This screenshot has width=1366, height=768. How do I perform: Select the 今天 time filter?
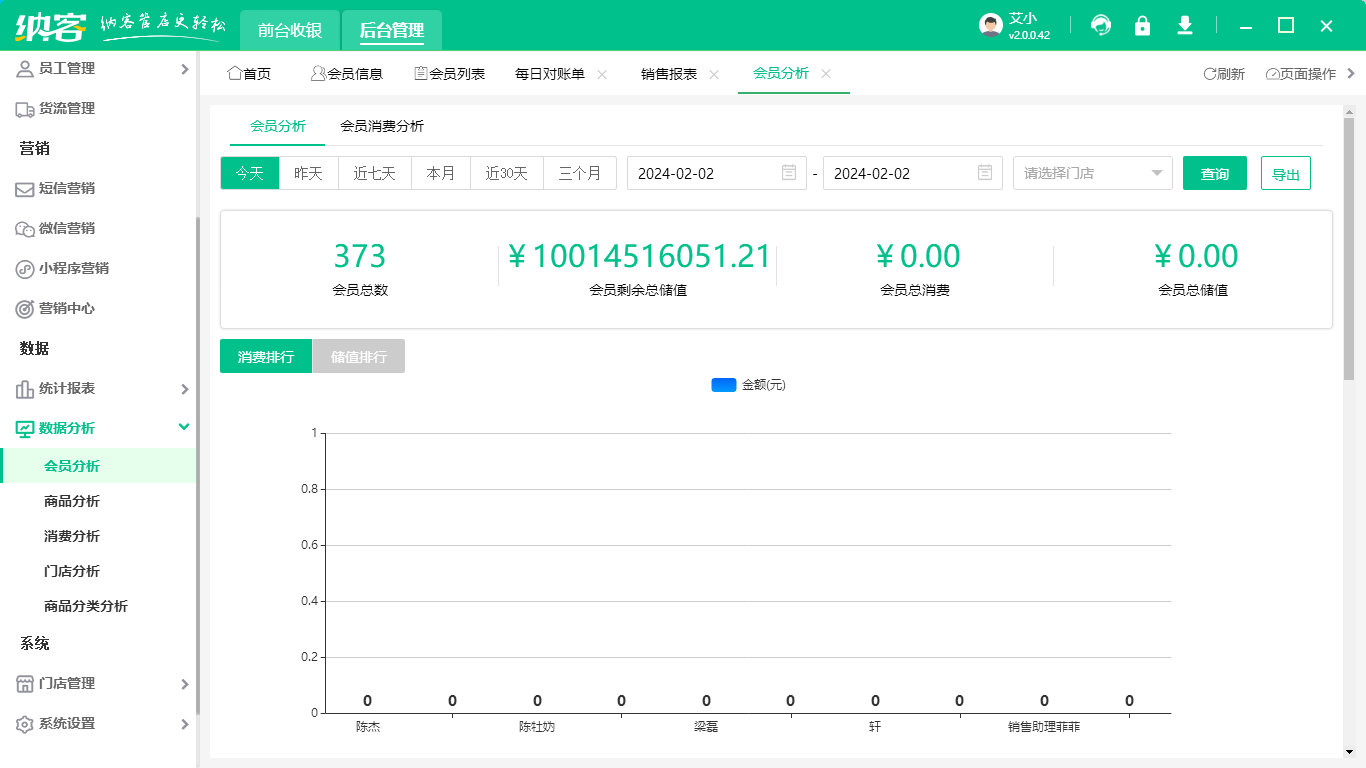click(249, 172)
